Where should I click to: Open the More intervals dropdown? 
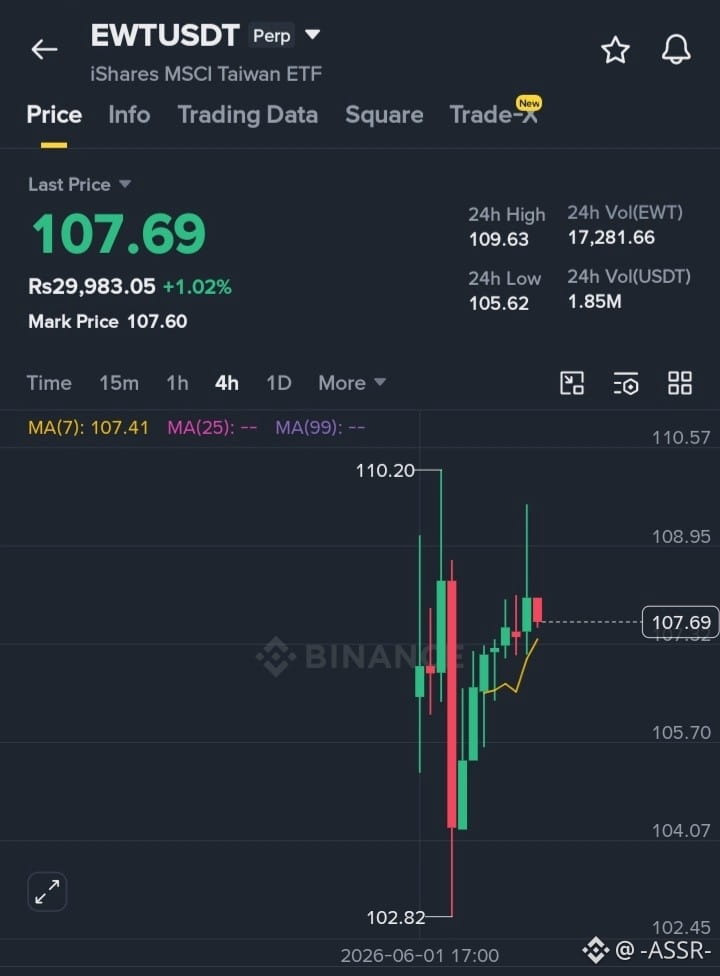click(x=352, y=383)
